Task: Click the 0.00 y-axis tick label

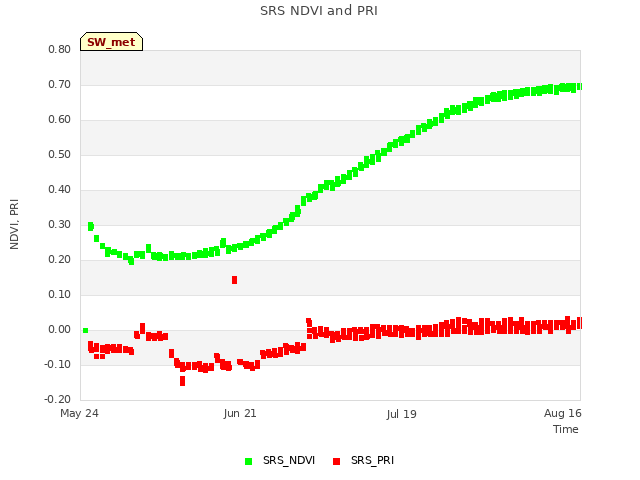Action: pos(60,329)
